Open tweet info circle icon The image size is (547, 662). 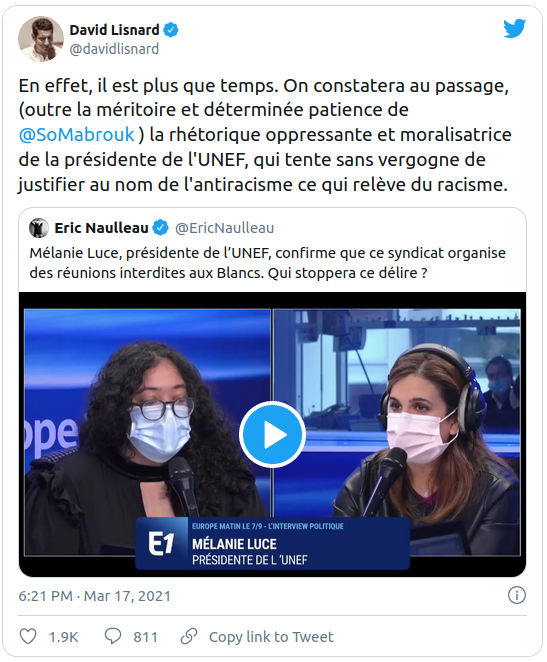(x=517, y=595)
